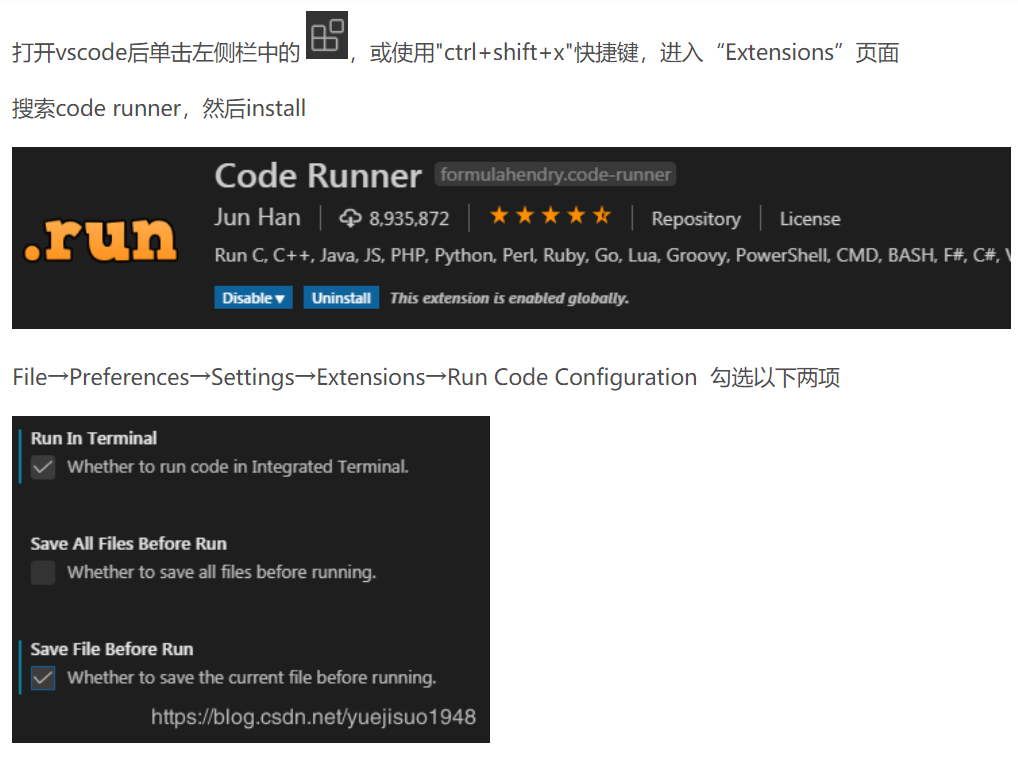Click the Code Runner .run logo
Screen dimensions: 1018x758
pyautogui.click(x=100, y=239)
